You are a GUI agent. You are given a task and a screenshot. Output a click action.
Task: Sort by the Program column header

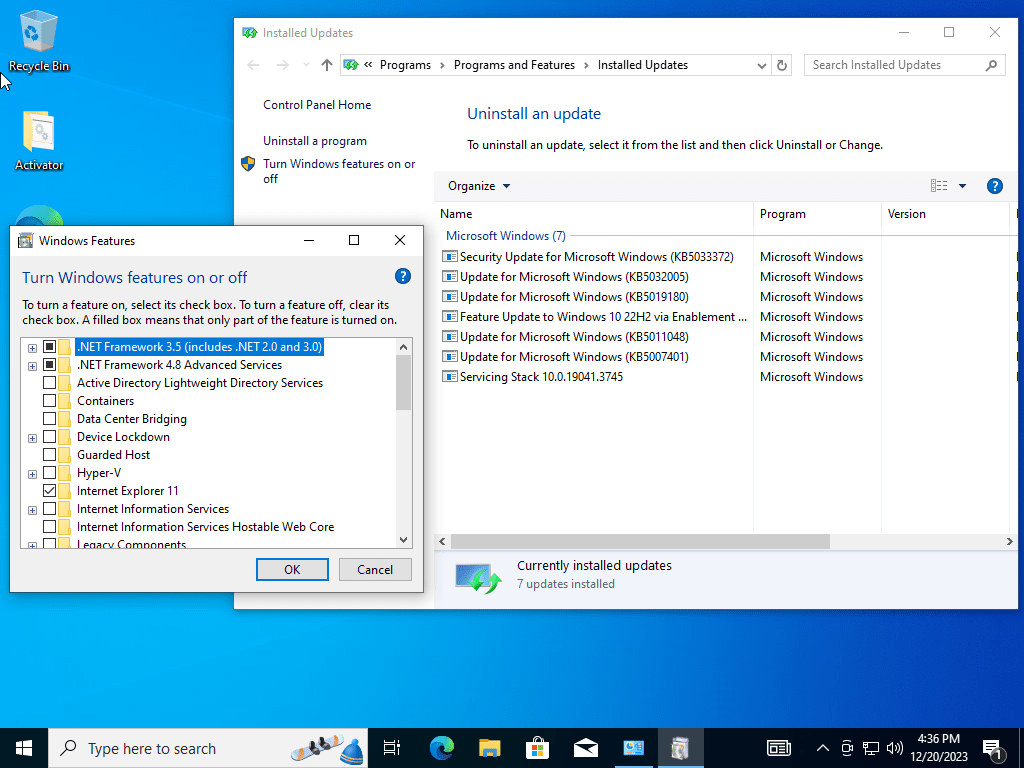click(x=817, y=214)
